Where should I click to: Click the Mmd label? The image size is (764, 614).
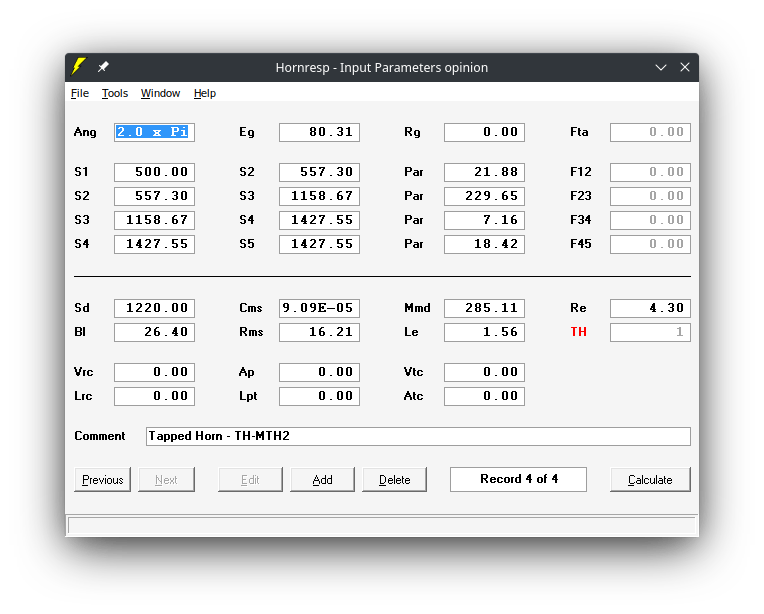click(417, 308)
